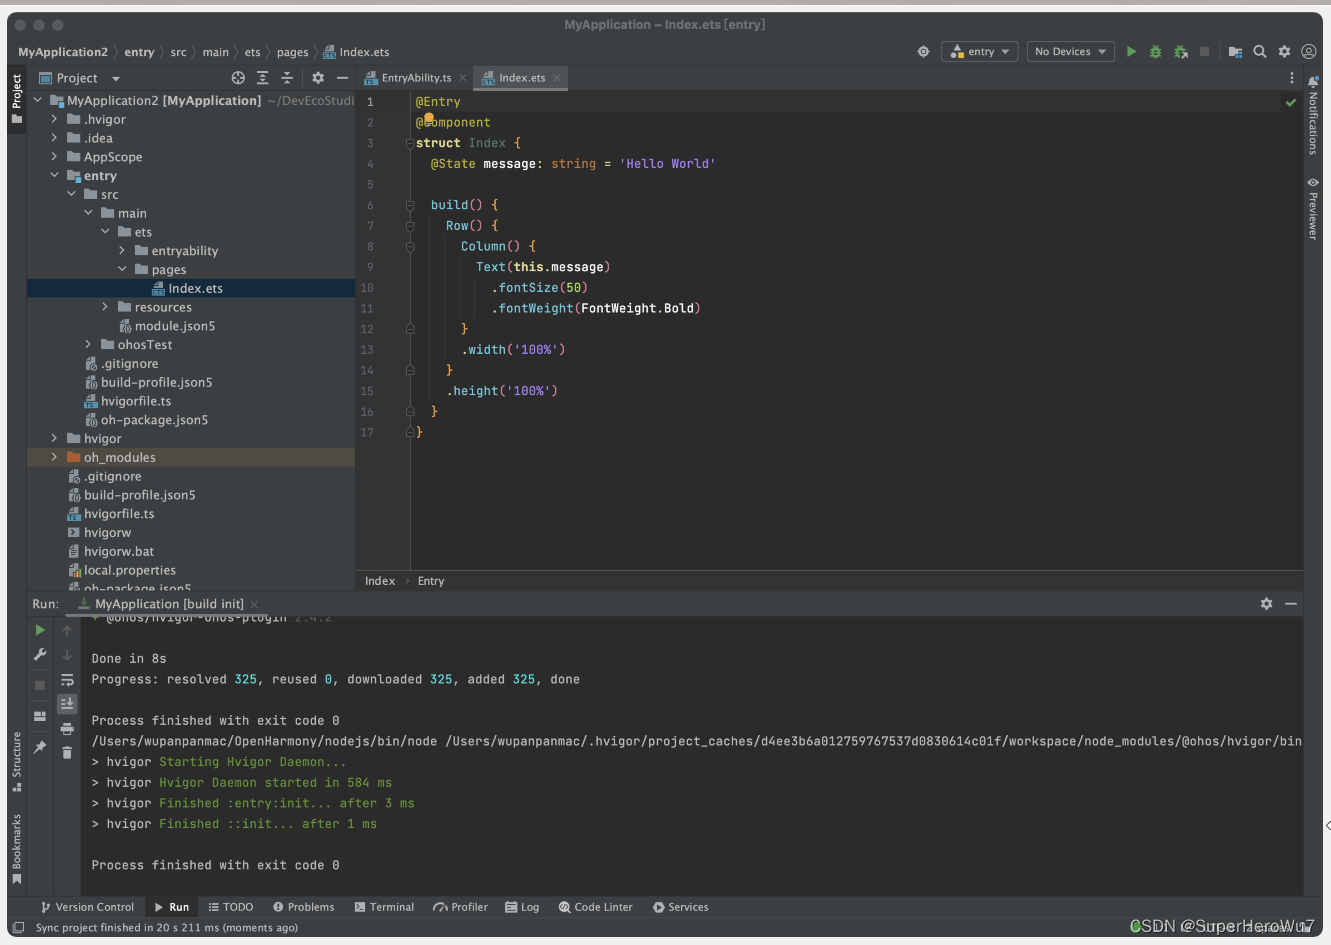The width and height of the screenshot is (1331, 945).
Task: Expand the ohosTest folder
Action: click(x=88, y=345)
